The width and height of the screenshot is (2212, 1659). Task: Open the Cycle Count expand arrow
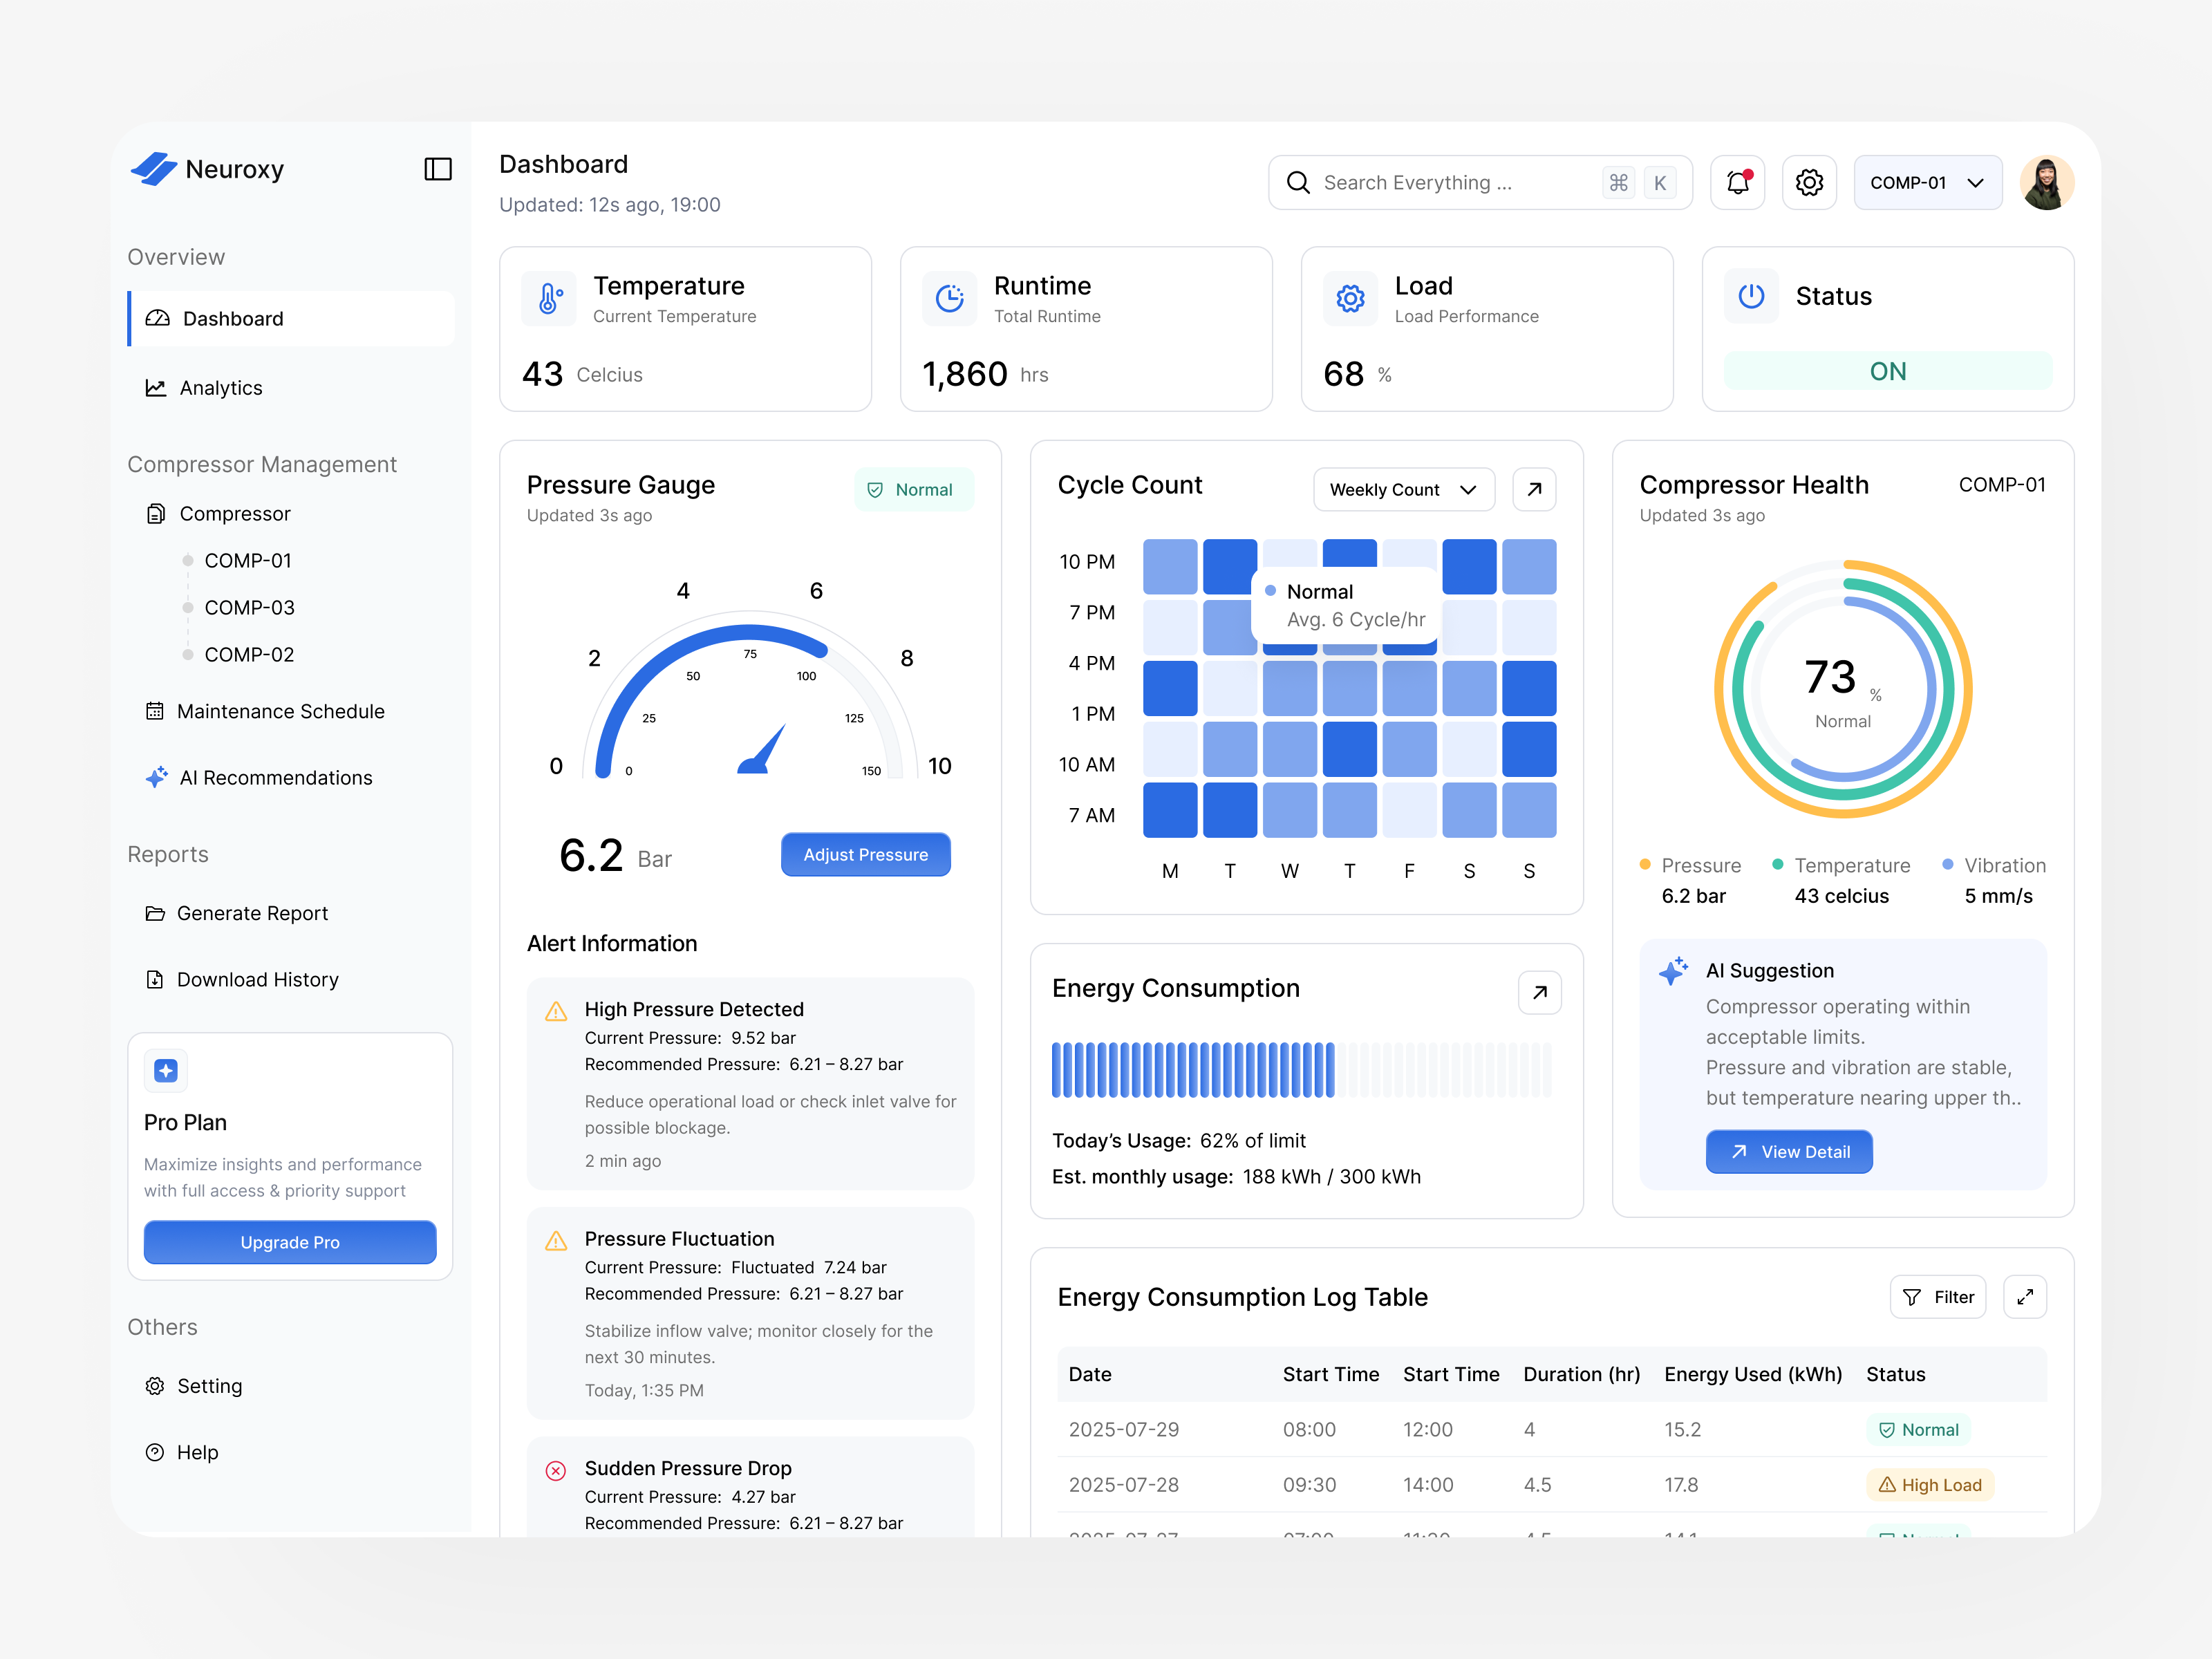click(1533, 489)
